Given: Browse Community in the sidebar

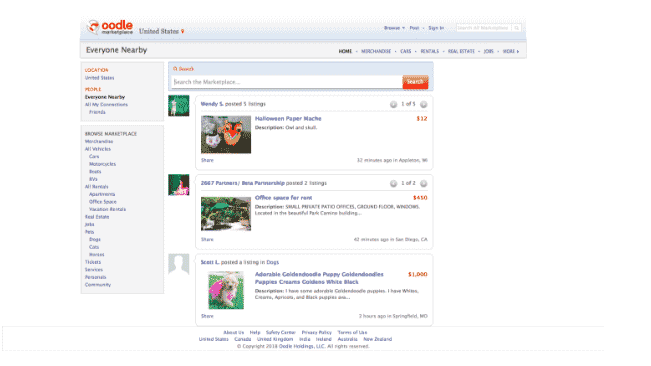Looking at the screenshot, I should click(98, 285).
